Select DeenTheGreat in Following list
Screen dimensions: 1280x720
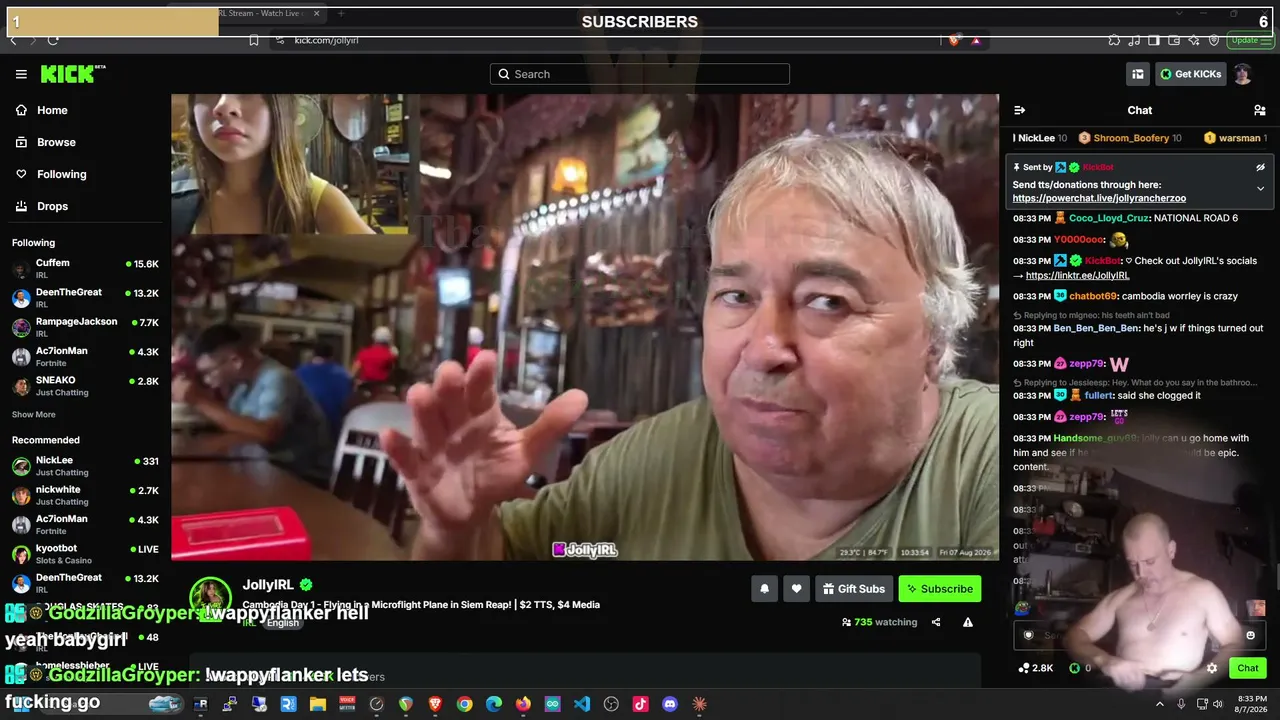coord(85,298)
